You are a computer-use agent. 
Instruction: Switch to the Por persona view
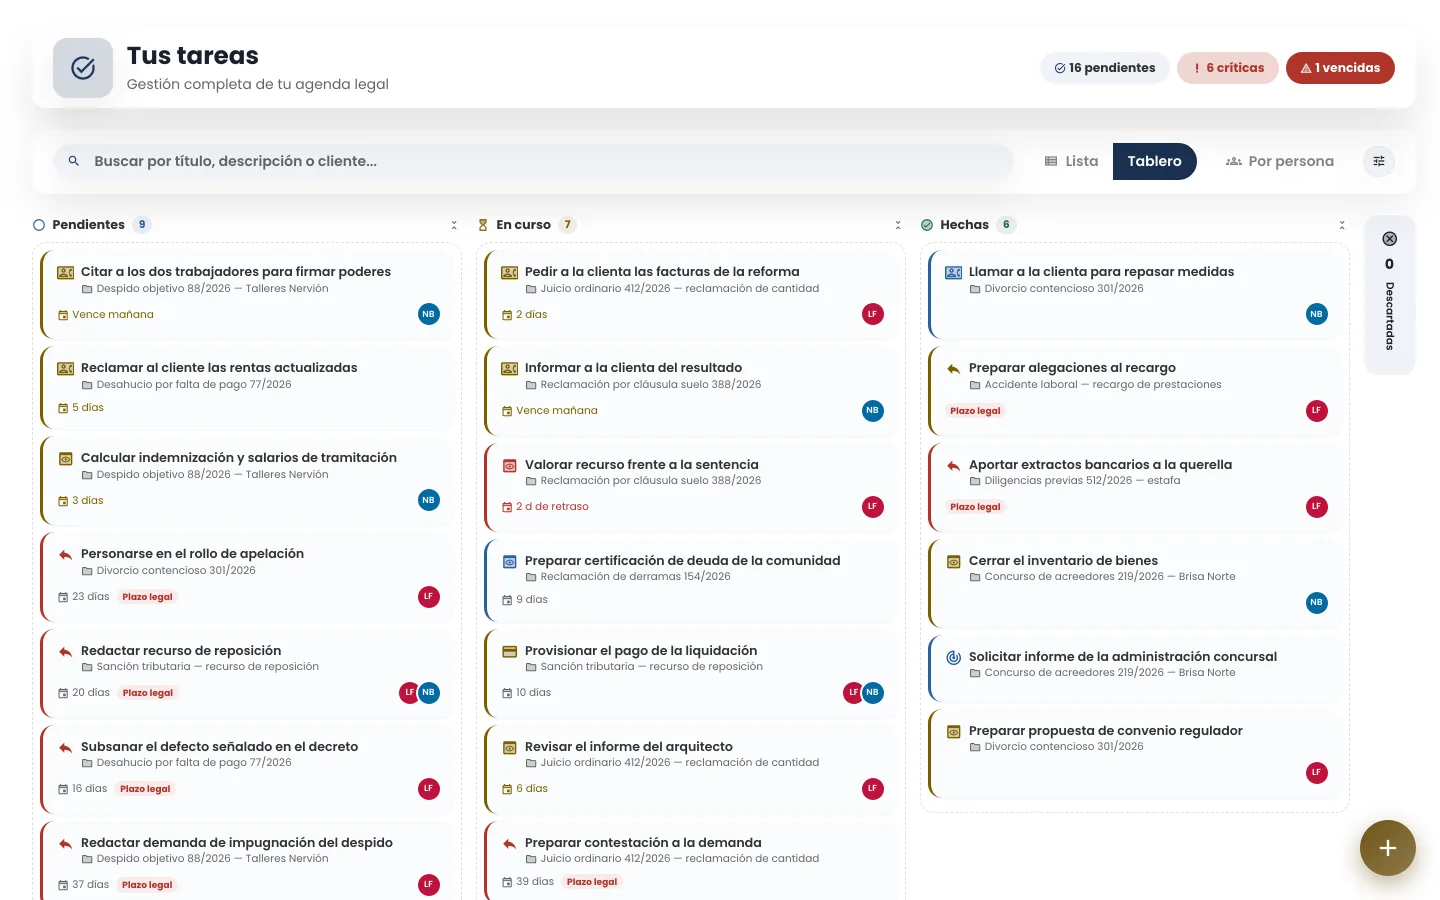(1280, 161)
